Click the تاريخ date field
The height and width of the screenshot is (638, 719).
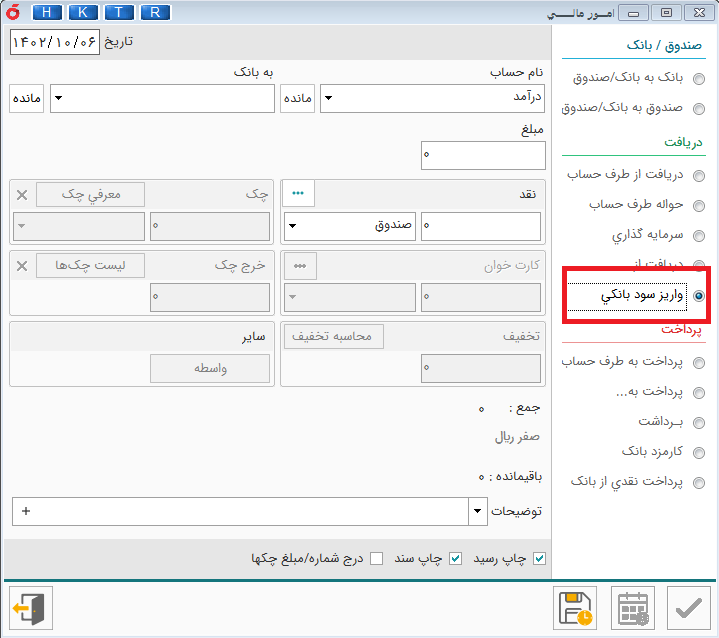(x=55, y=42)
